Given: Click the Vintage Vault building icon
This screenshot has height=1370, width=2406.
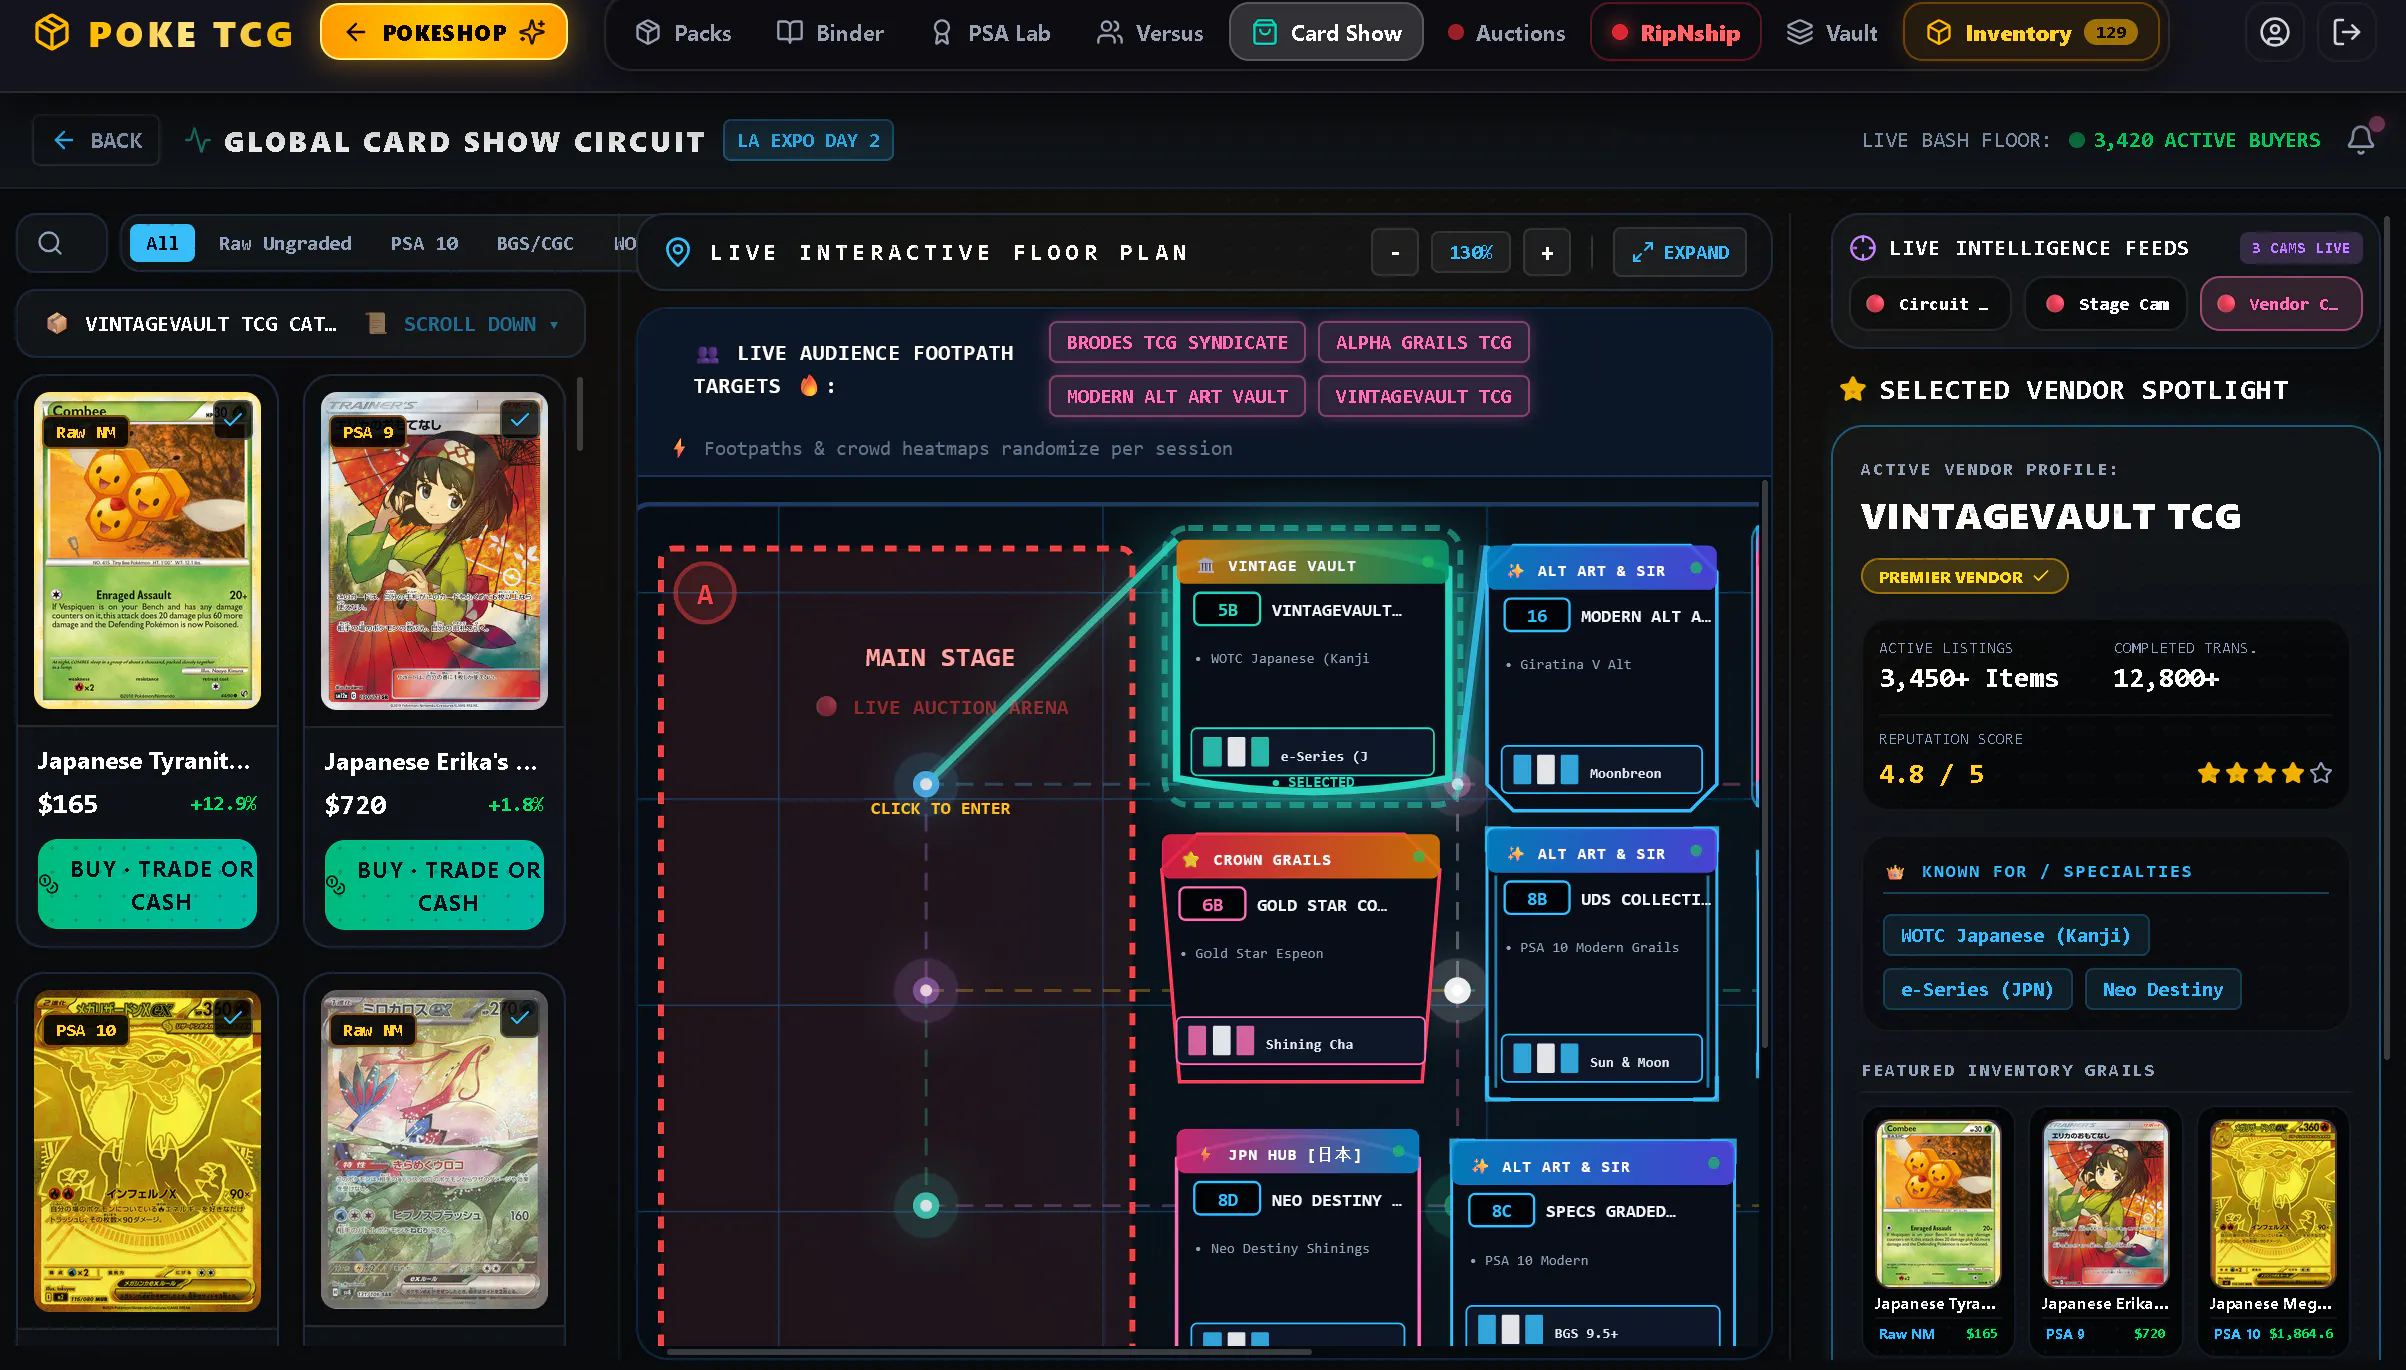Looking at the screenshot, I should (1206, 566).
